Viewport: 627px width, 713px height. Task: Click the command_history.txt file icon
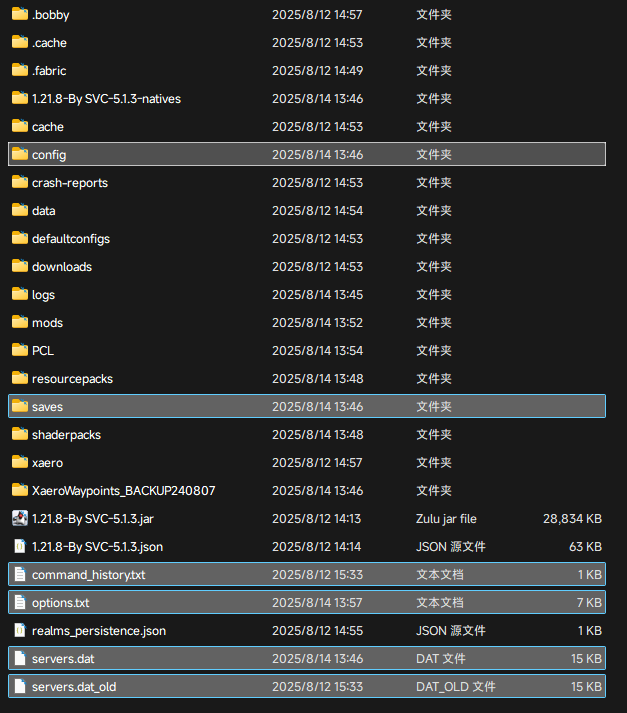tap(20, 575)
